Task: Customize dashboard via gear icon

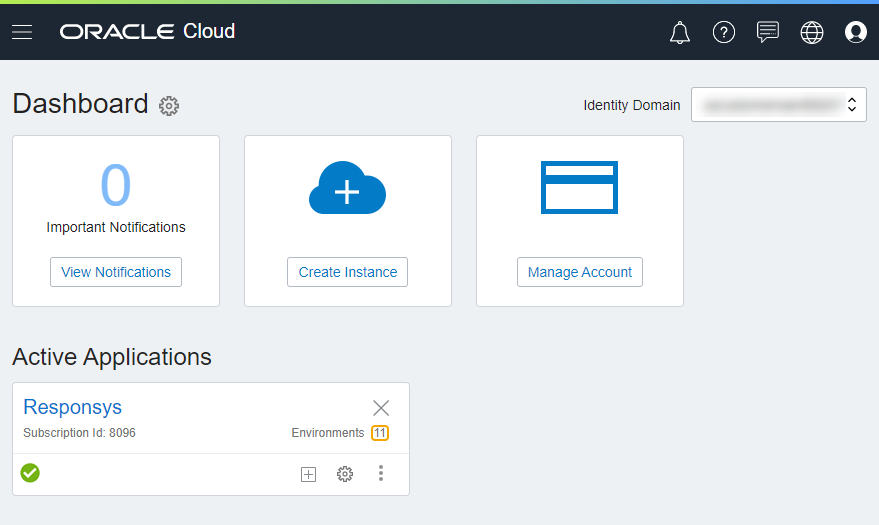Action: click(169, 105)
